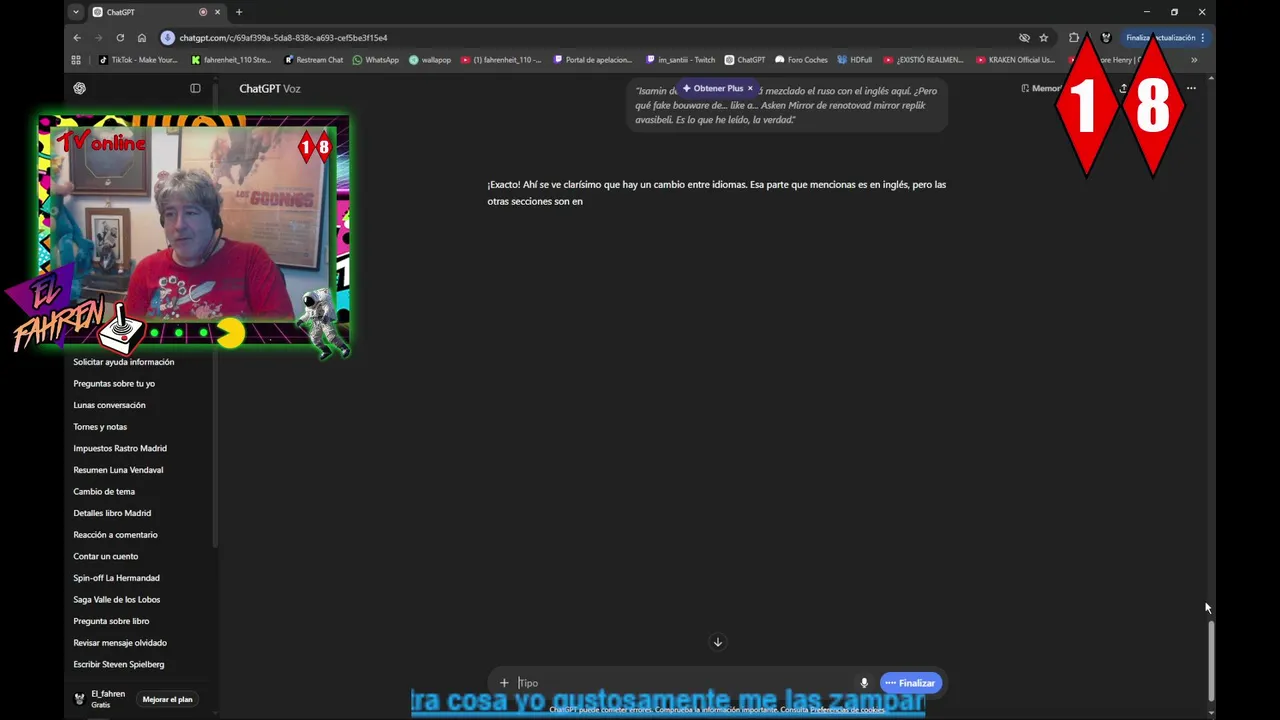Open Restream Chat bookmark
1280x720 pixels.
point(313,60)
